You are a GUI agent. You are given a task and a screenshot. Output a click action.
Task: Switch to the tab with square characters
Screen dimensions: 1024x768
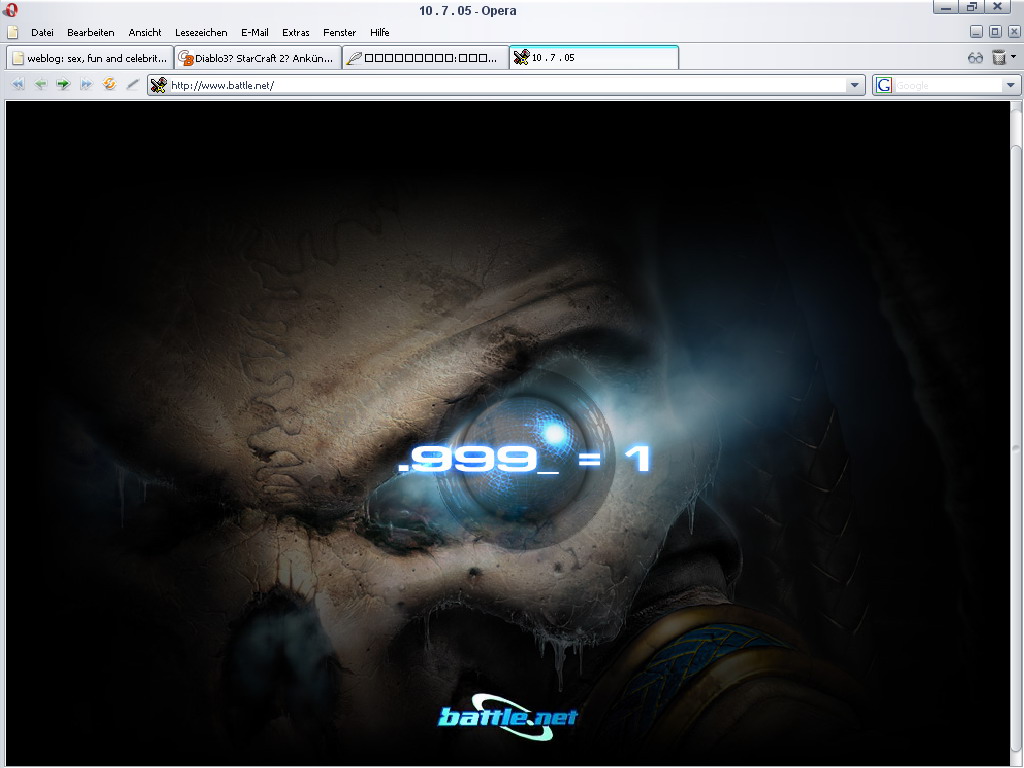pyautogui.click(x=425, y=57)
